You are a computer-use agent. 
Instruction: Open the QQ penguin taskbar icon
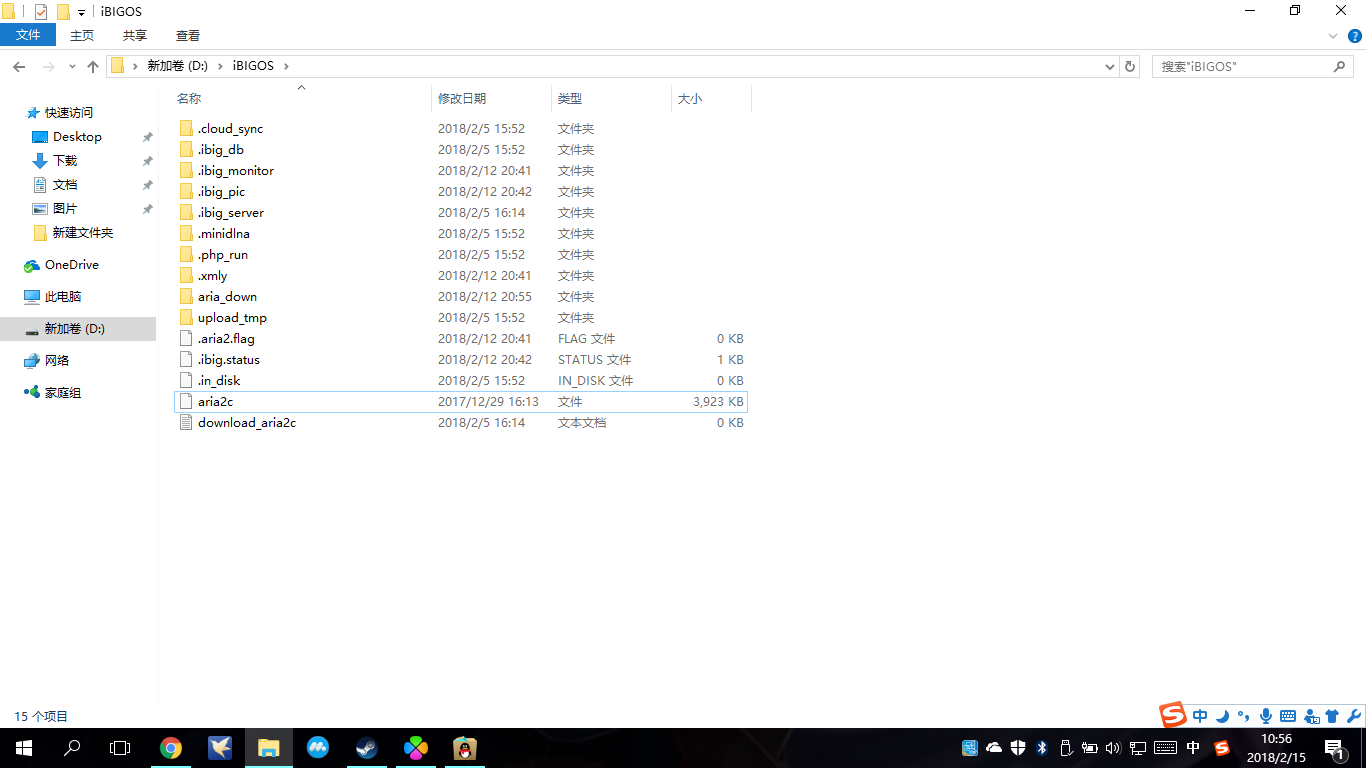click(x=465, y=748)
